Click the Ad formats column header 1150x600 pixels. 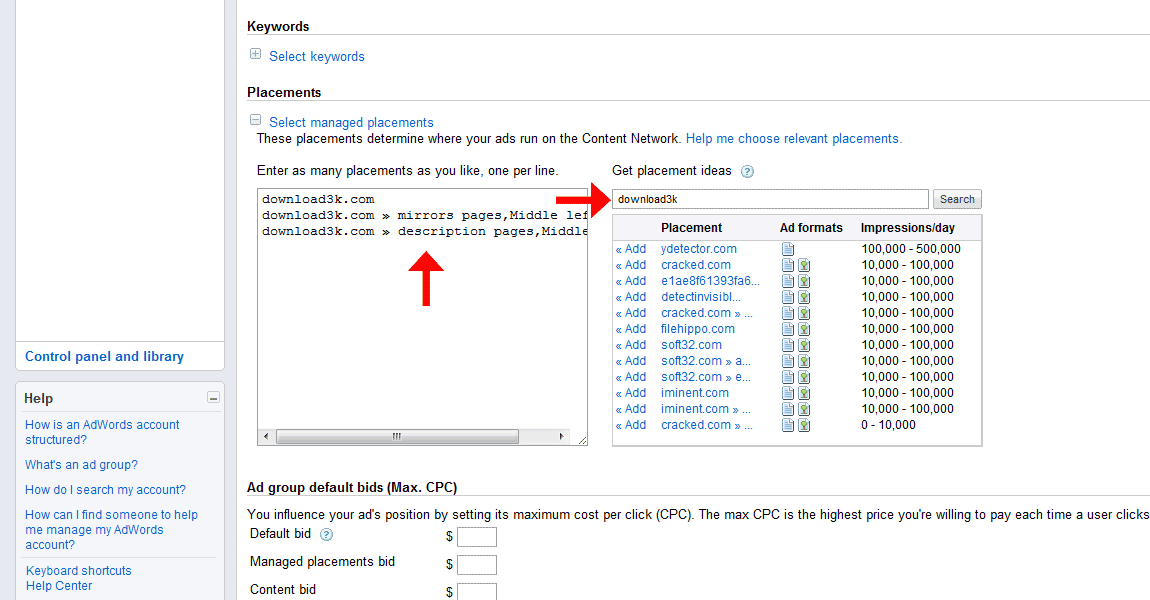coord(811,228)
